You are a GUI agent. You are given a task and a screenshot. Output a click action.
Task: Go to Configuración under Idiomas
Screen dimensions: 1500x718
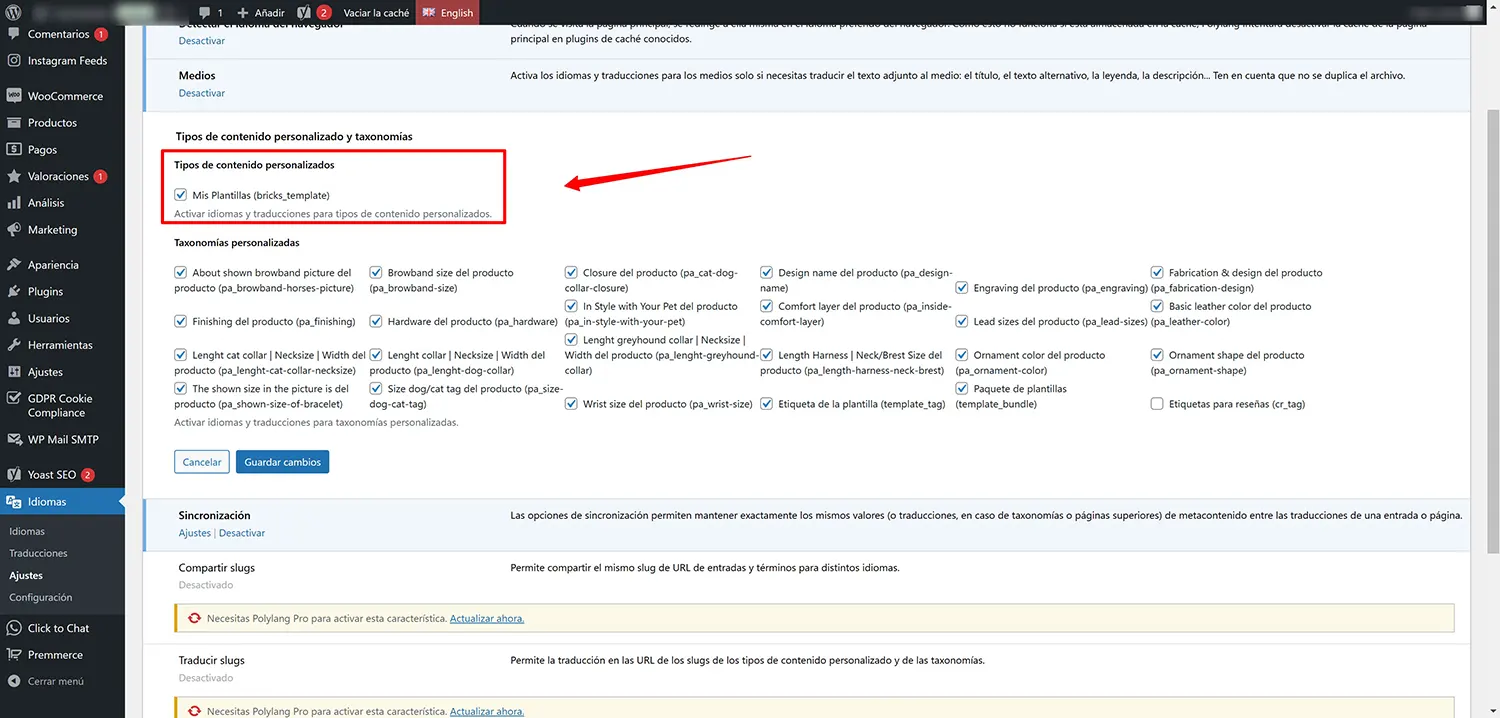[x=40, y=597]
